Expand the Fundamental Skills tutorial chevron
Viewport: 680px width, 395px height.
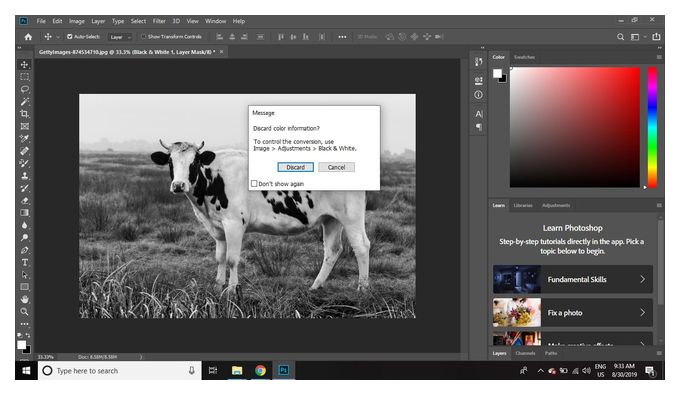(x=643, y=279)
